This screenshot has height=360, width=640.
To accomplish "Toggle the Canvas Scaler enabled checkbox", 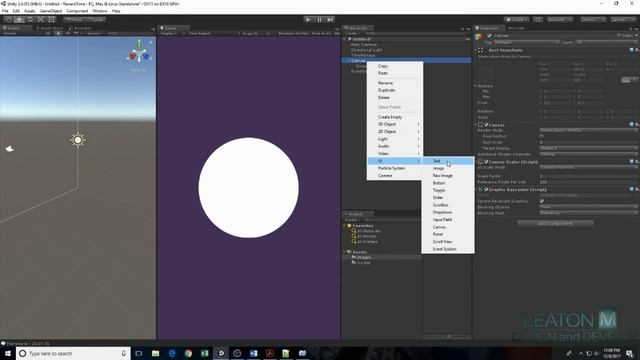I will tap(486, 162).
